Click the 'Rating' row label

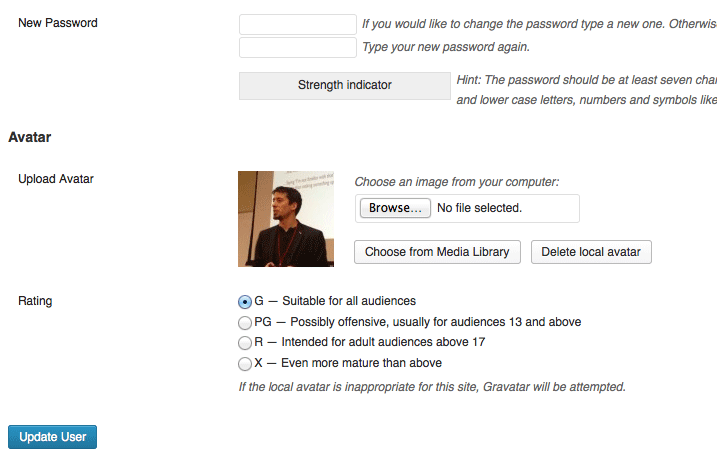[x=35, y=301]
